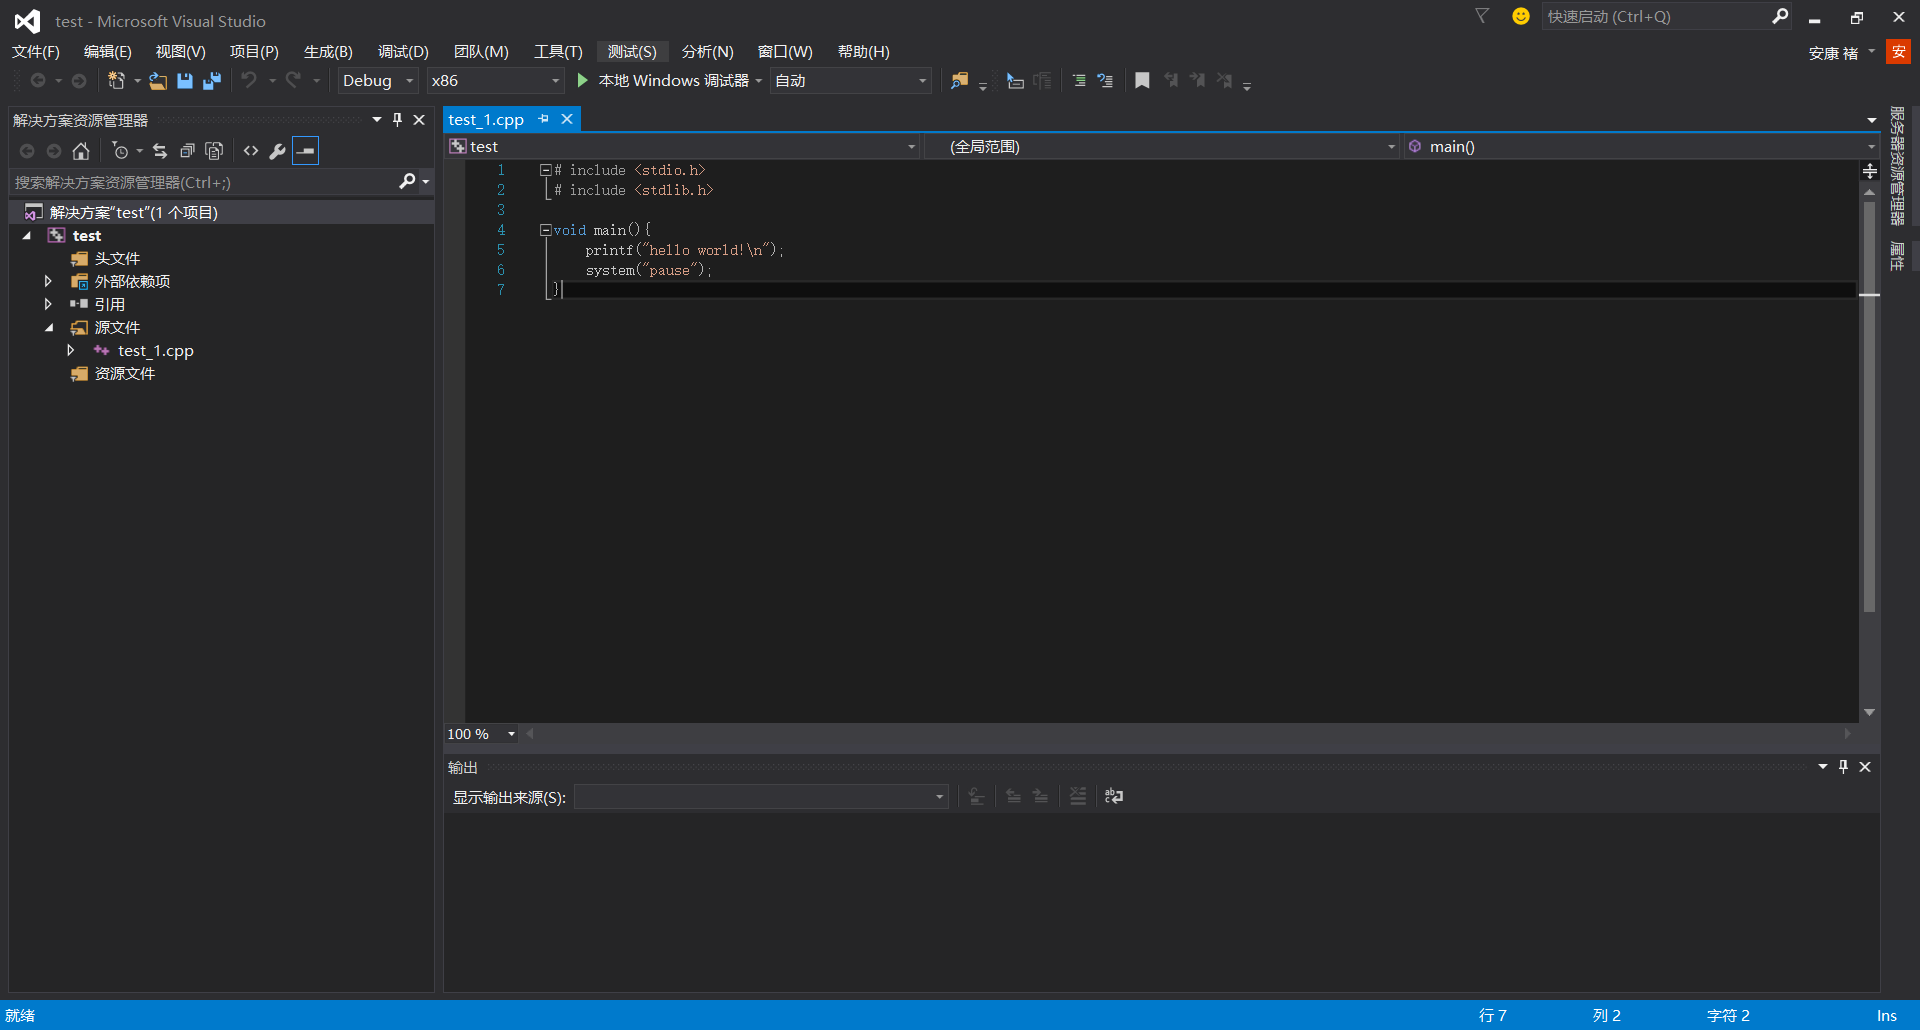This screenshot has height=1030, width=1920.
Task: Click the Save All toolbar icon
Action: pyautogui.click(x=212, y=81)
